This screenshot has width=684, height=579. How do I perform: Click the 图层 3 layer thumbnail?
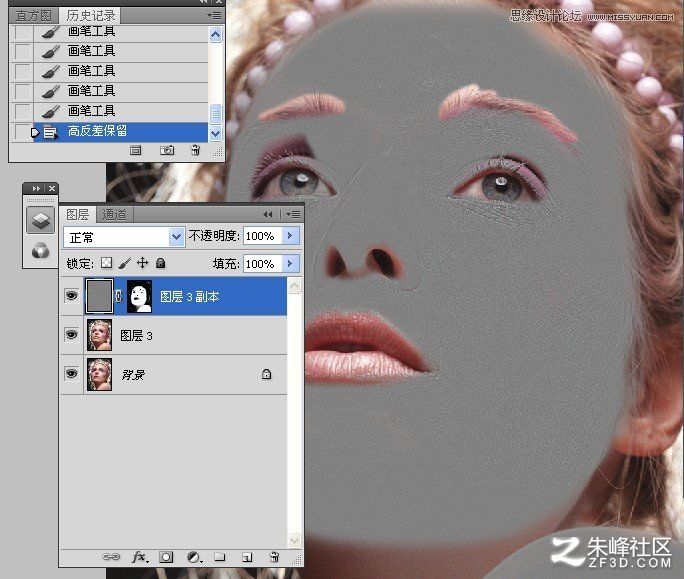[x=99, y=335]
